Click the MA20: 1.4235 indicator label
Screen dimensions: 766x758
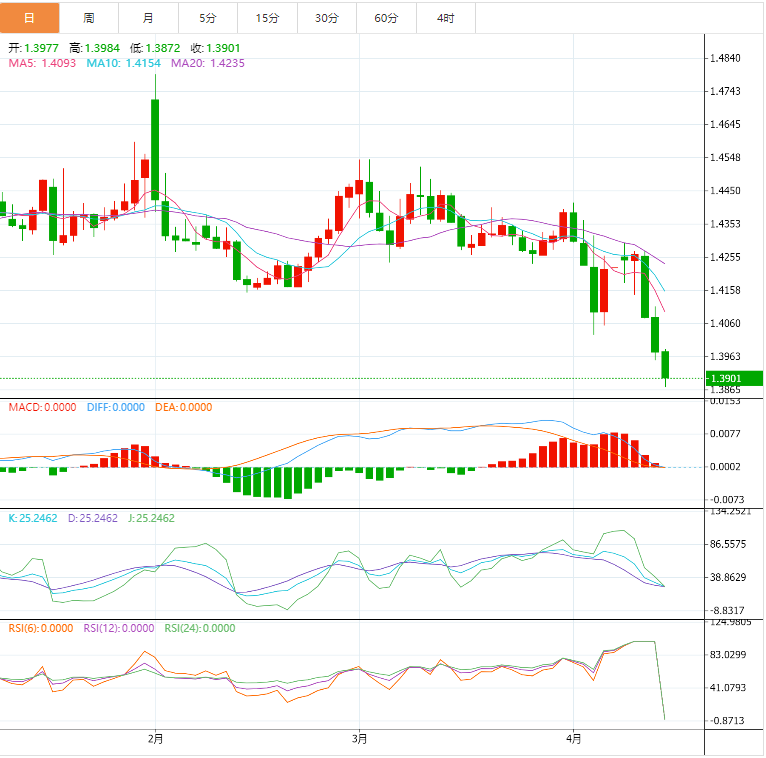[208, 63]
